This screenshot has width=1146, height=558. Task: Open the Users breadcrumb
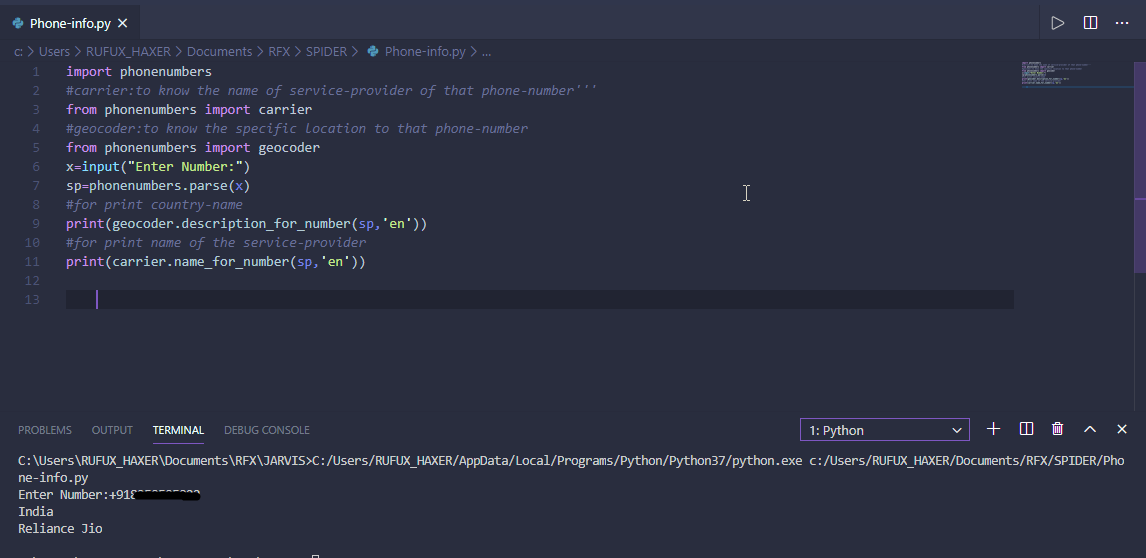tap(54, 51)
